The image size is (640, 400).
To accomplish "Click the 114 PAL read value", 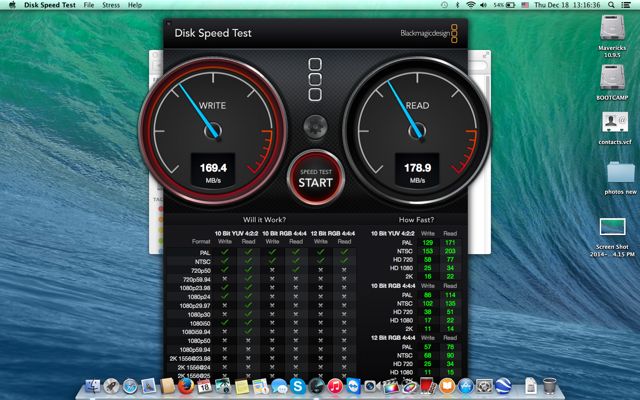I will point(450,295).
